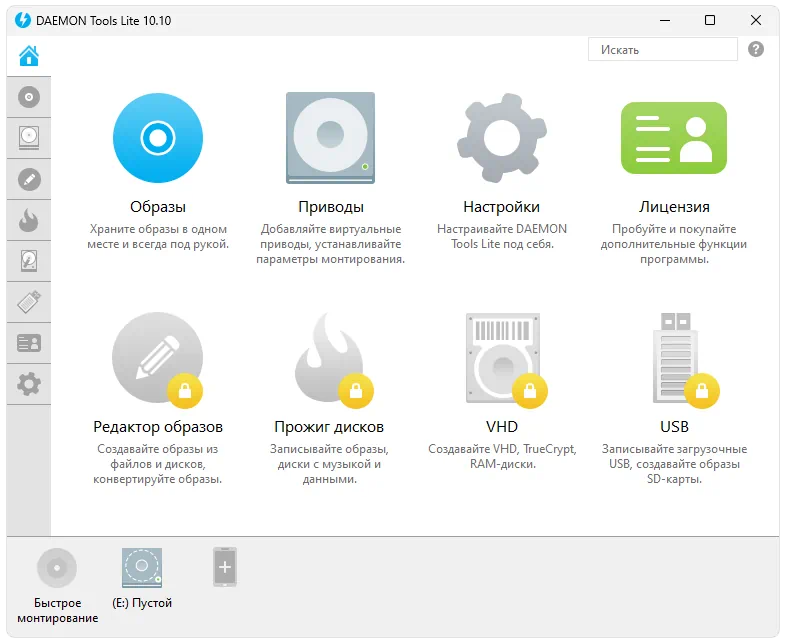Open Disc Burning from sidebar flame icon
Image resolution: width=785 pixels, height=643 pixels.
pos(29,220)
